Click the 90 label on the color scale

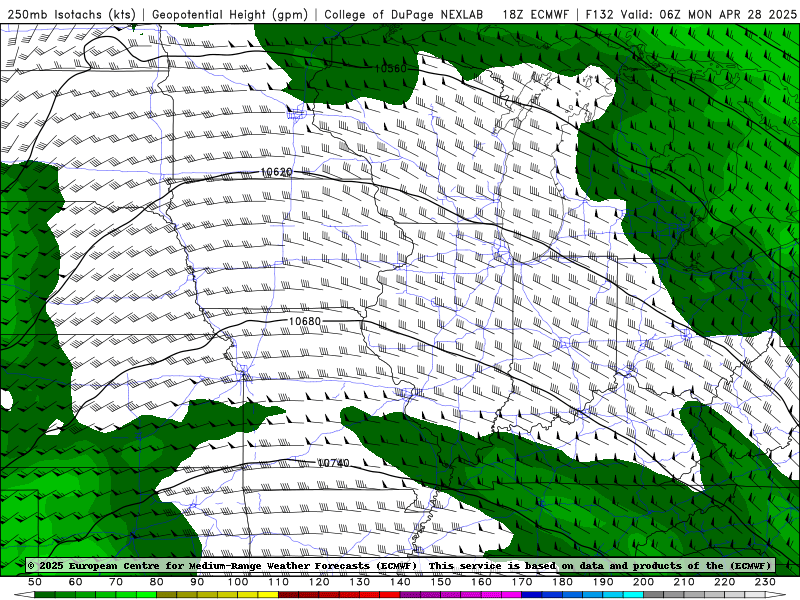tap(197, 582)
